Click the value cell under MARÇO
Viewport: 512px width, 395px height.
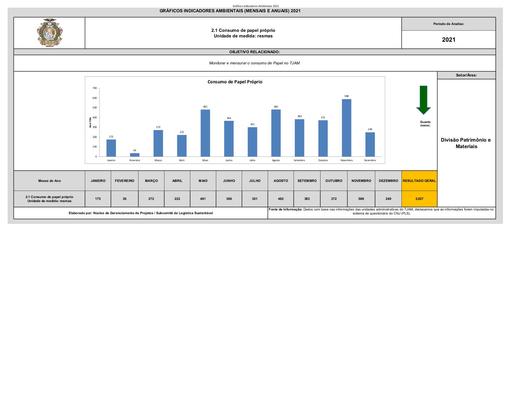coord(151,199)
